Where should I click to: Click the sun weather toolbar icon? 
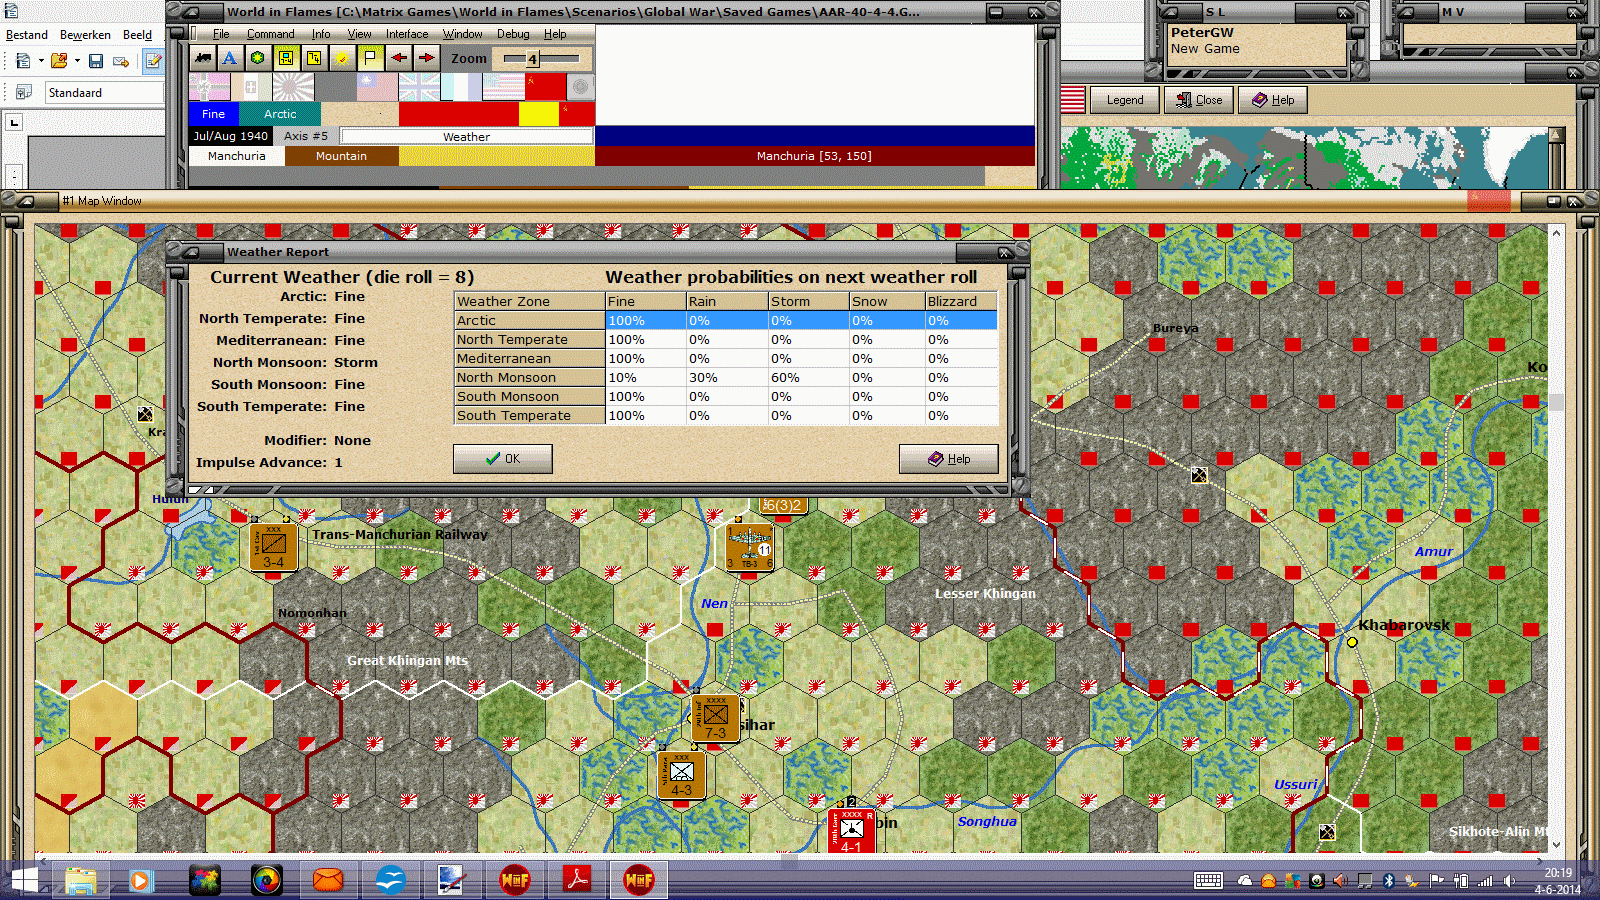click(x=342, y=58)
